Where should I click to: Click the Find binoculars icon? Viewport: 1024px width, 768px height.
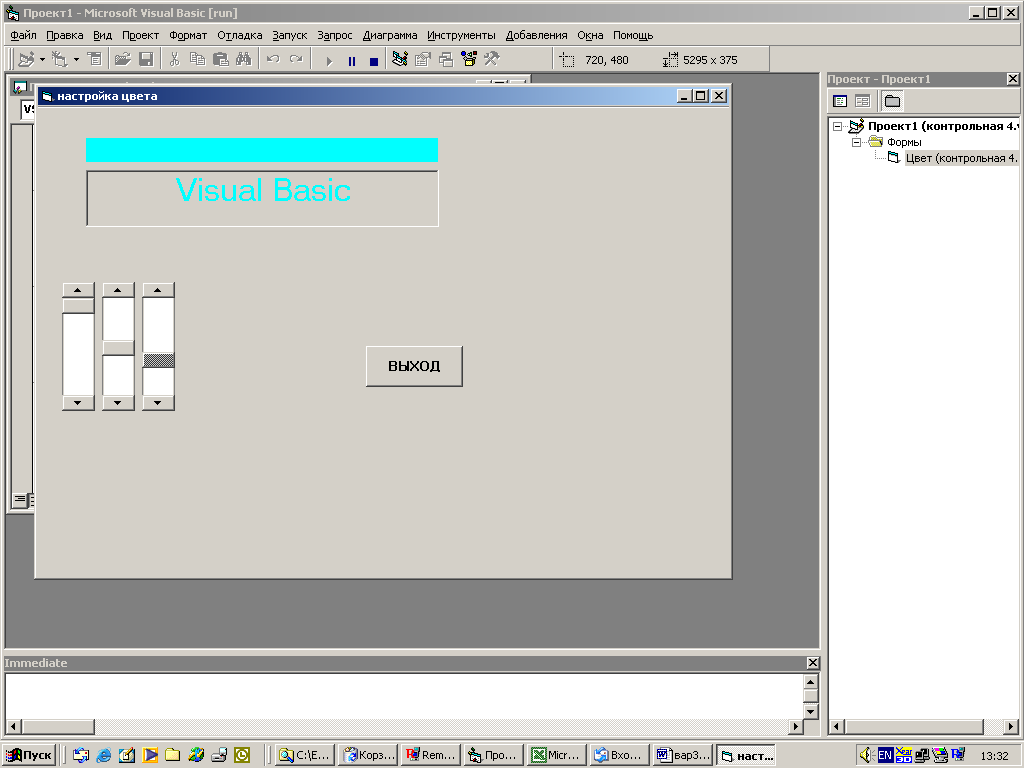[244, 59]
